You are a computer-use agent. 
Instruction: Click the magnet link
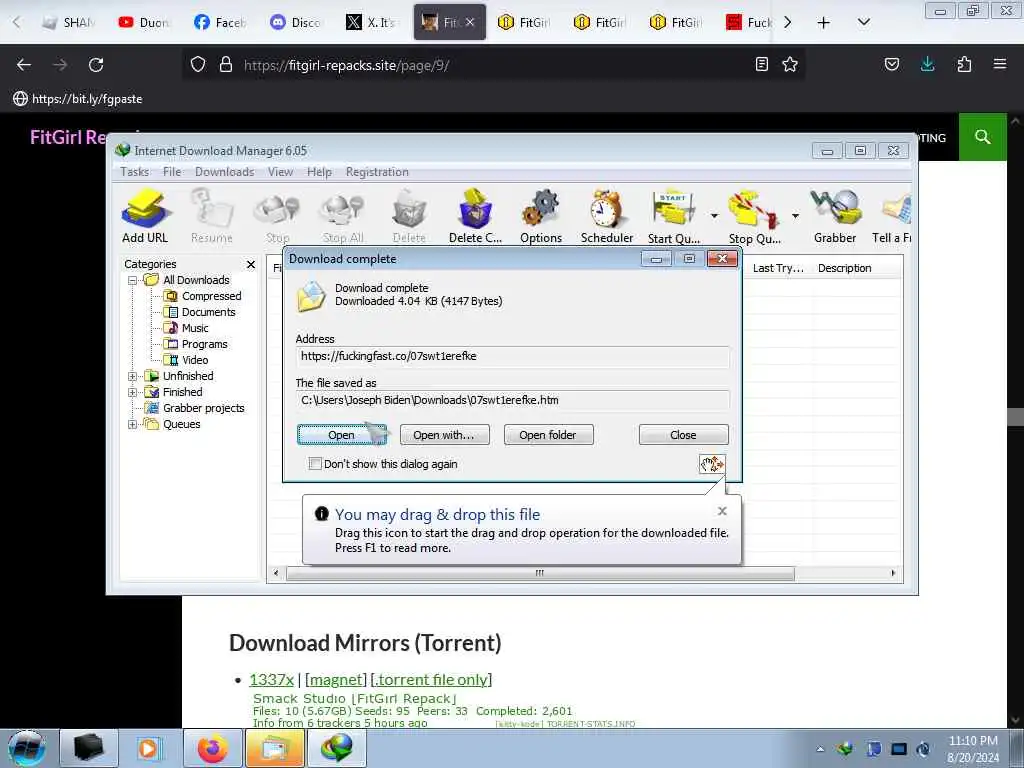[336, 680]
